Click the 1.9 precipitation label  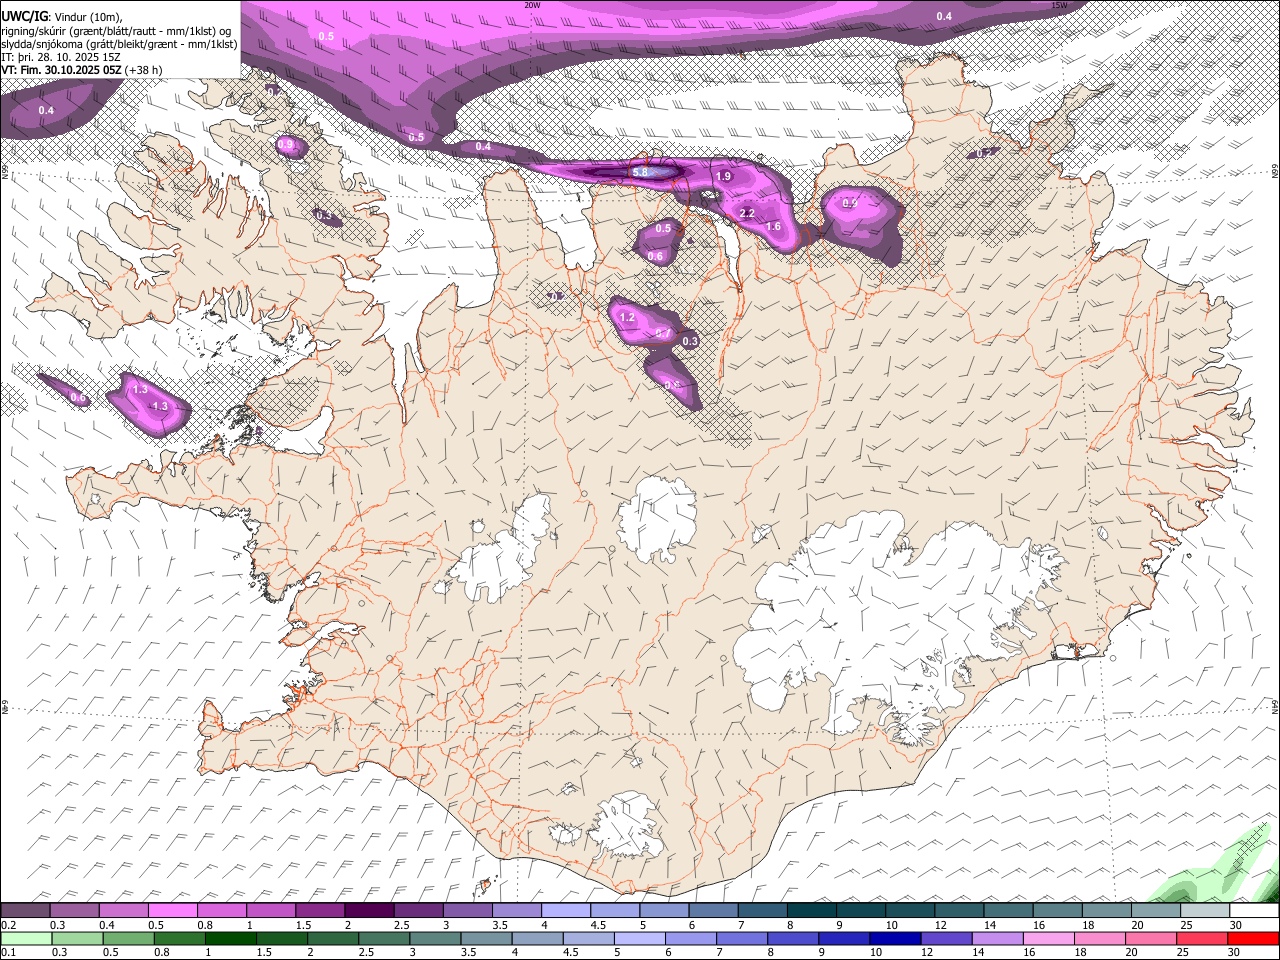pos(725,176)
